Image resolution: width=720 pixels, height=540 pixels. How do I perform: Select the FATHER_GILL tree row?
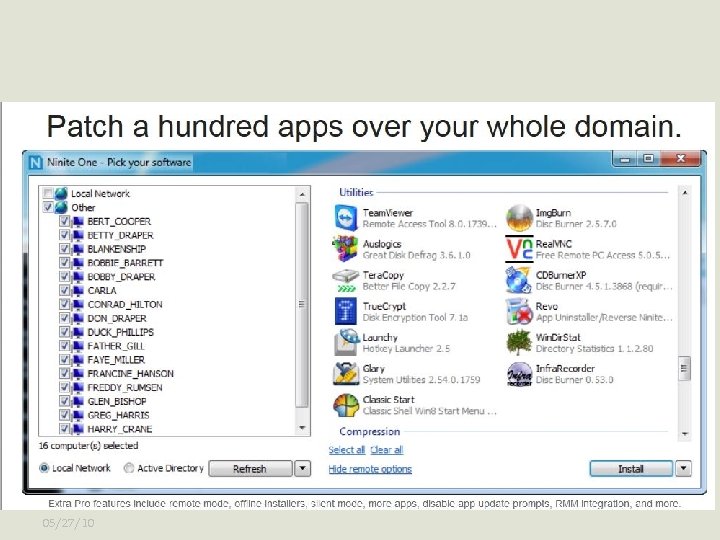(116, 346)
